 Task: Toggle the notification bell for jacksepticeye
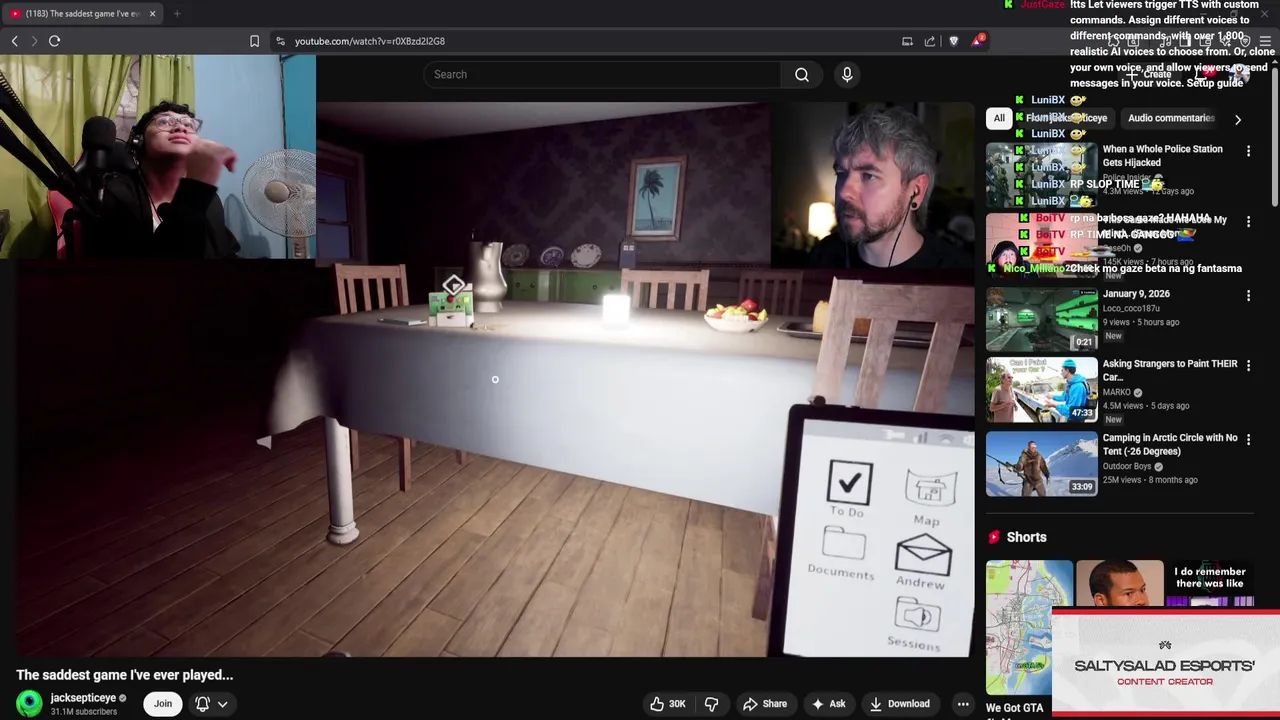point(202,704)
